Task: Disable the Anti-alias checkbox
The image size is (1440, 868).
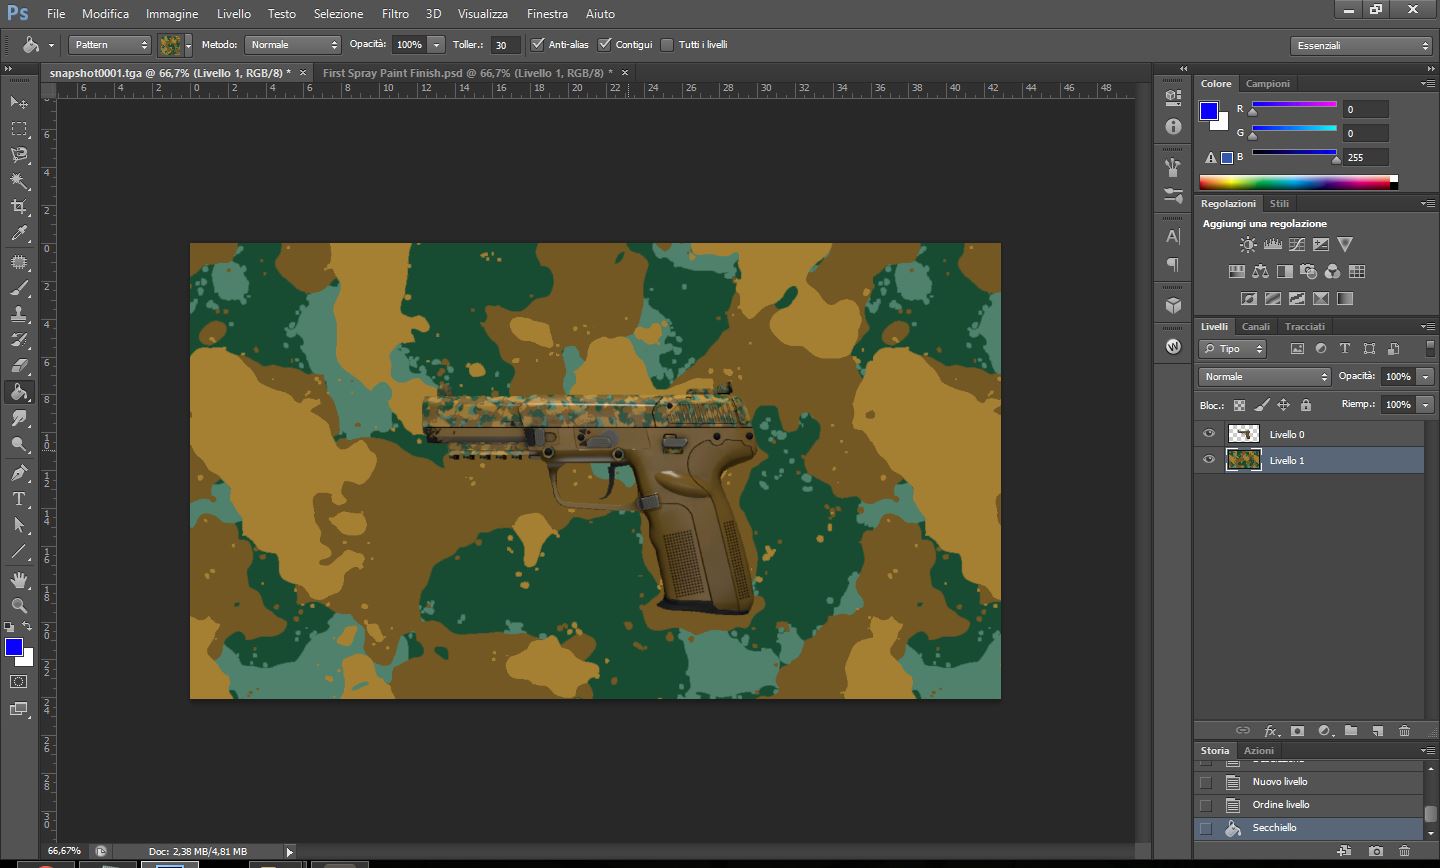Action: (x=538, y=45)
